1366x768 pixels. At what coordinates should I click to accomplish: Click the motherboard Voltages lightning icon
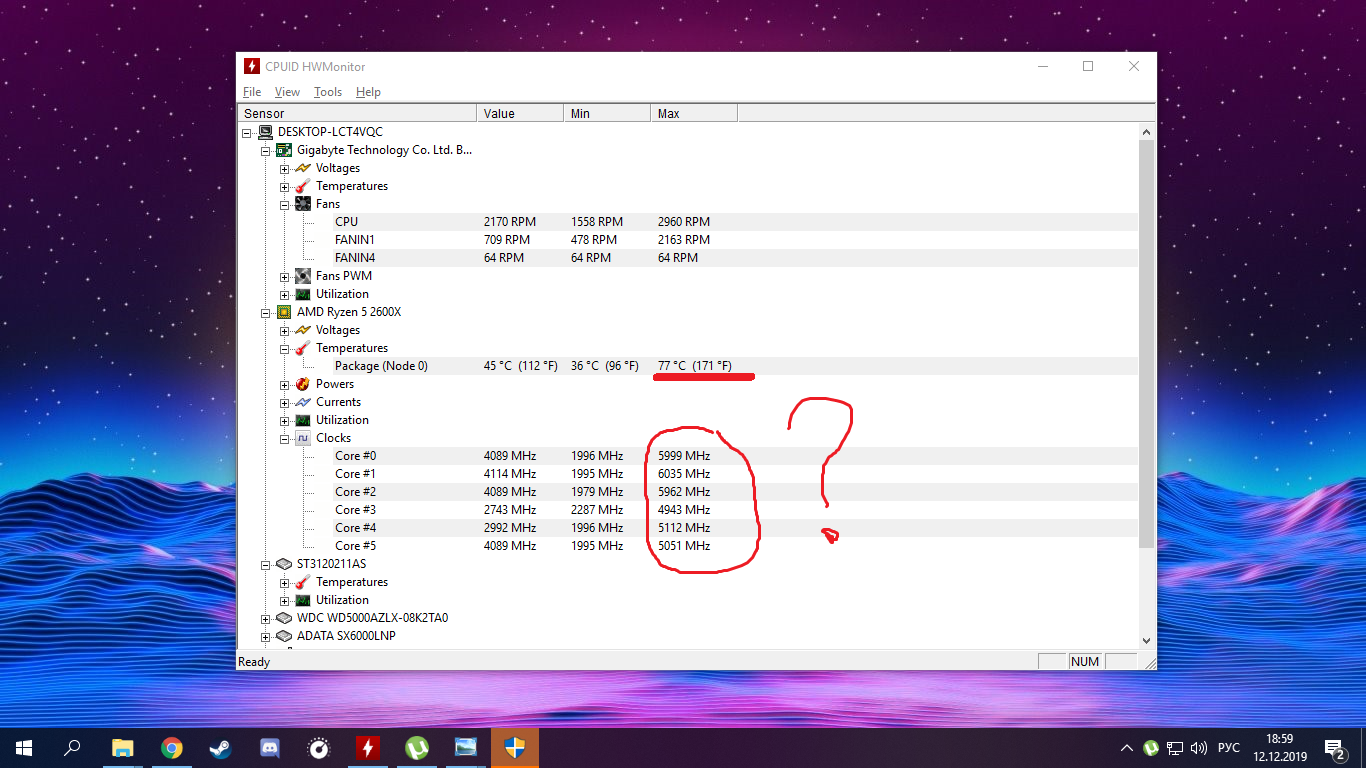(303, 168)
